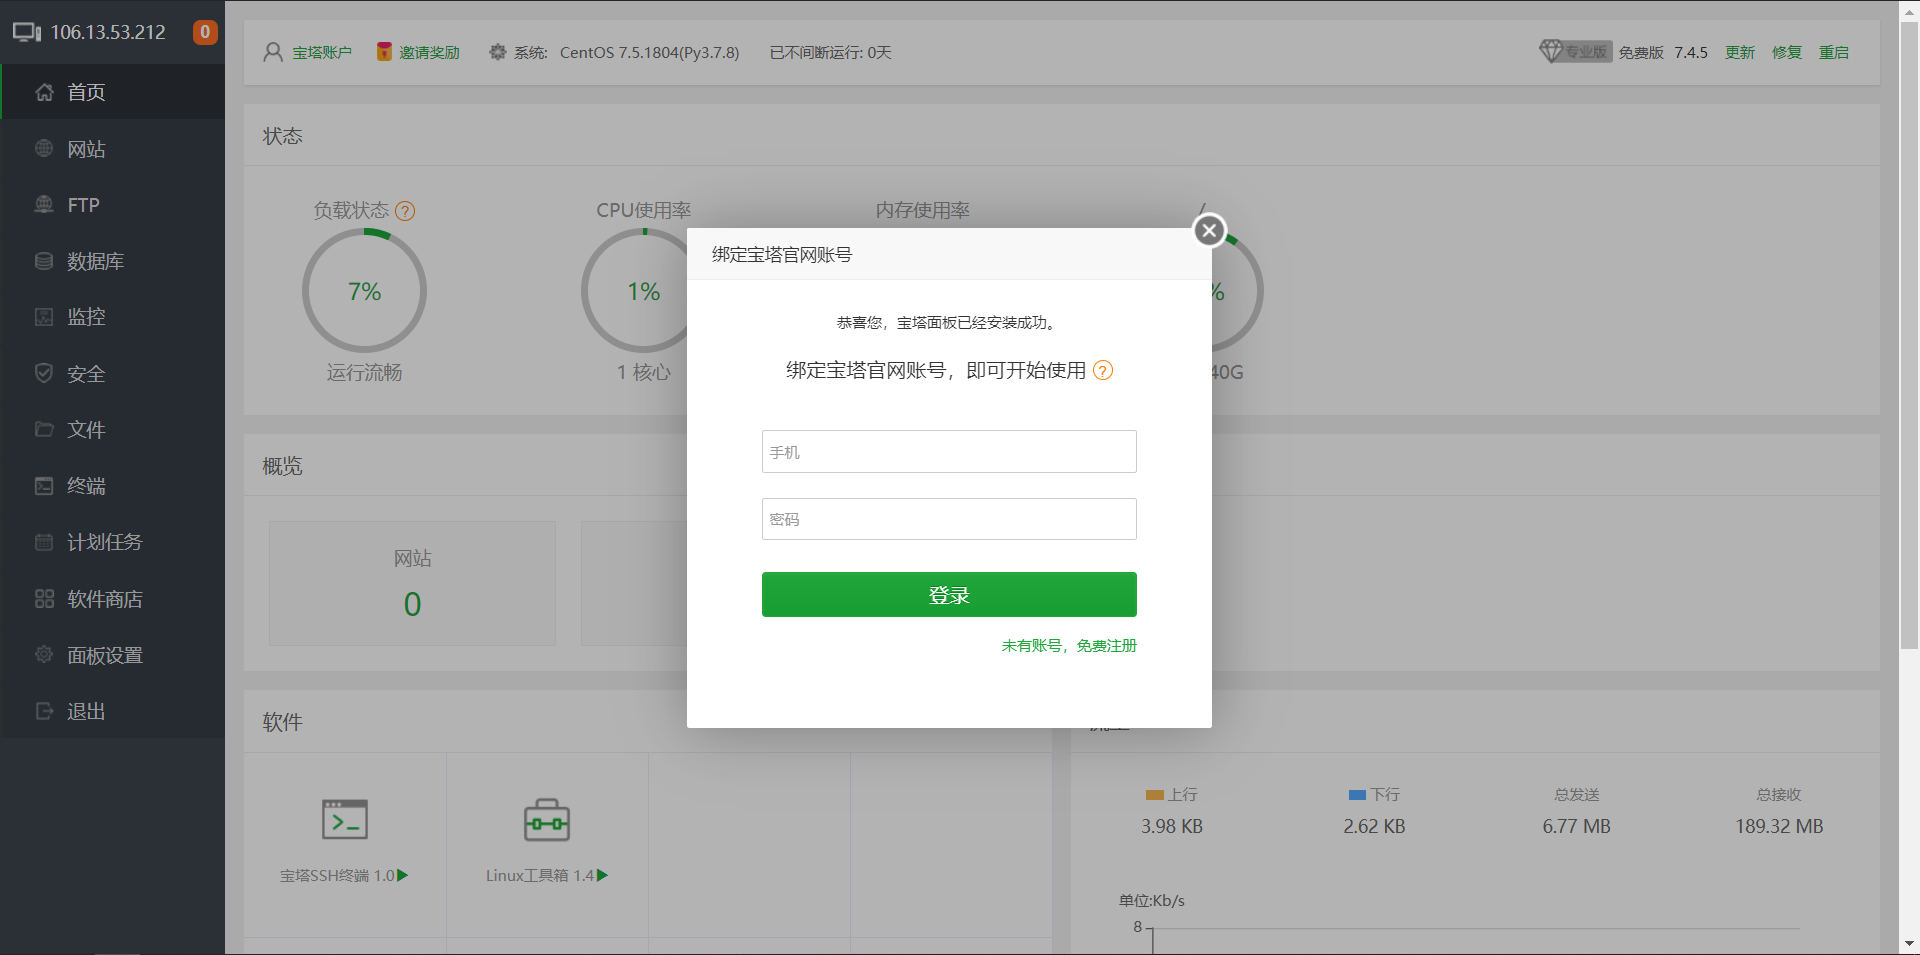Click the folder icon beside 文件

coord(44,429)
